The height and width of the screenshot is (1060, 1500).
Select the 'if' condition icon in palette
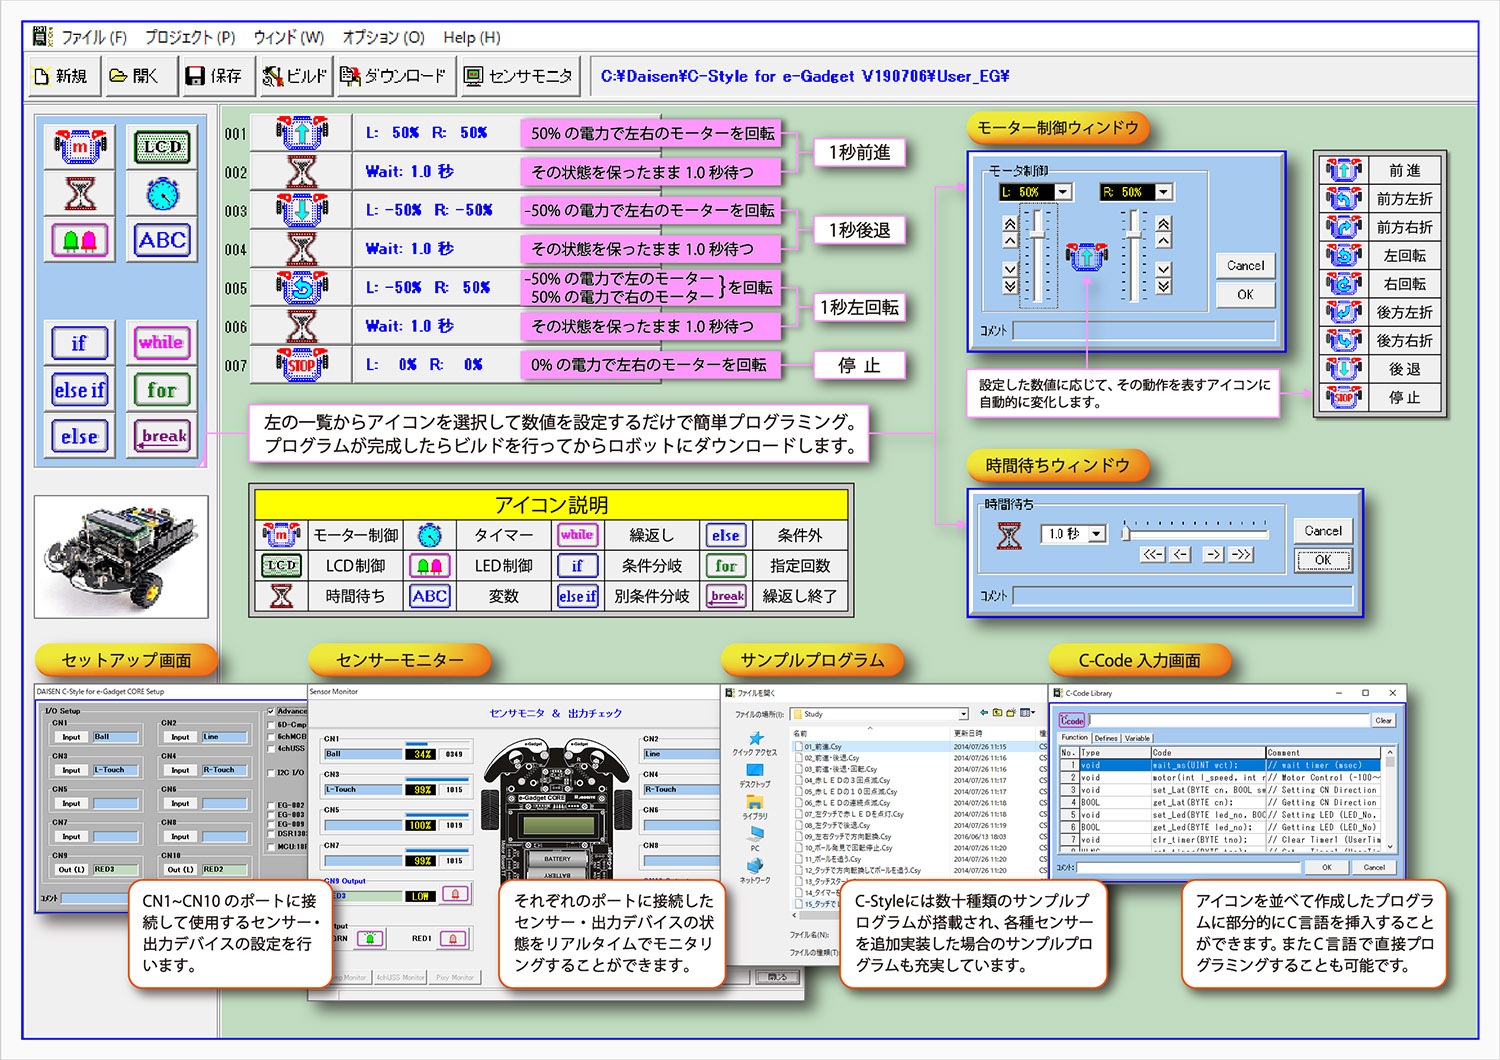pos(79,343)
